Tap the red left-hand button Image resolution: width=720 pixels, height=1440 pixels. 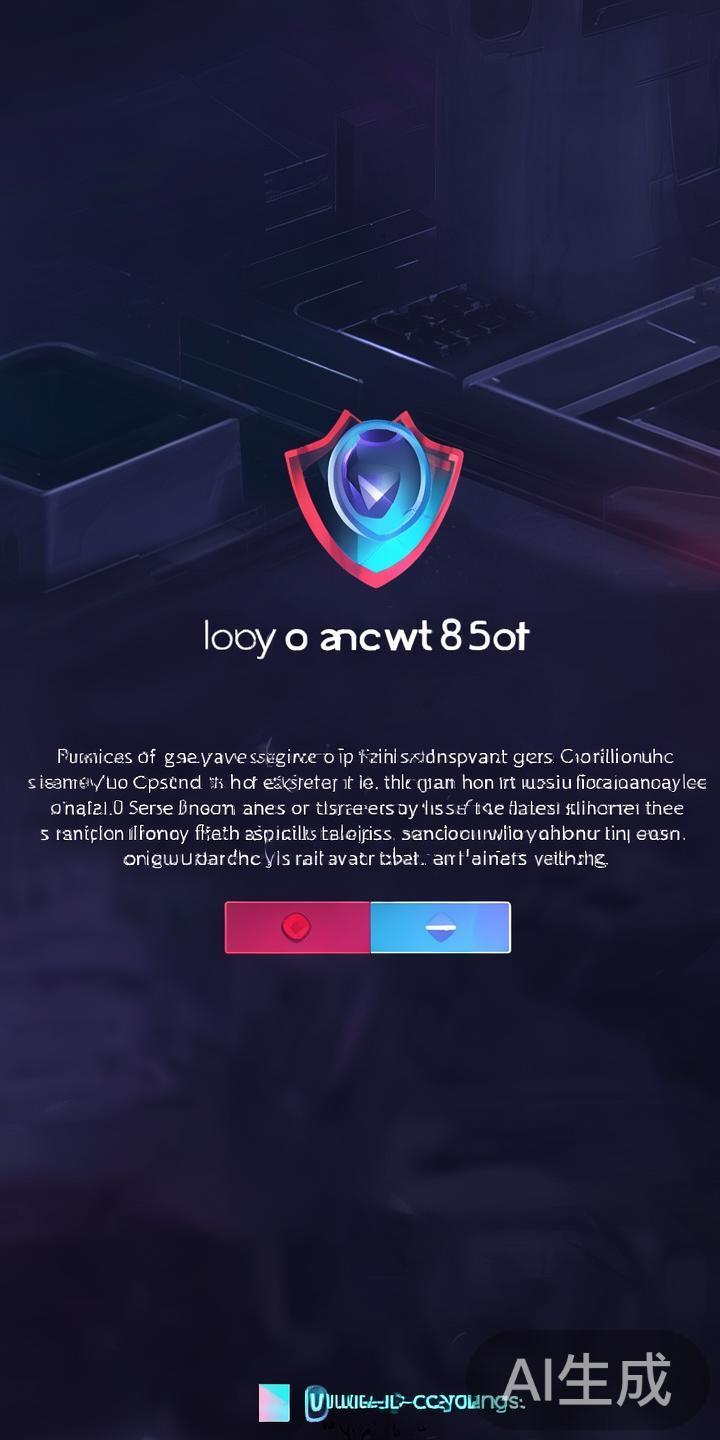[298, 927]
